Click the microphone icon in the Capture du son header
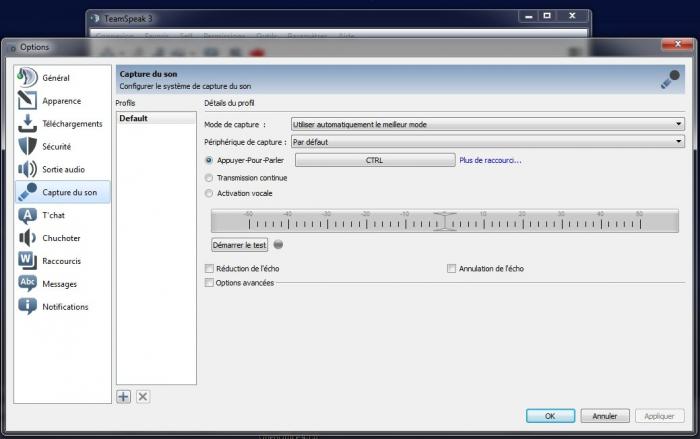 point(670,79)
